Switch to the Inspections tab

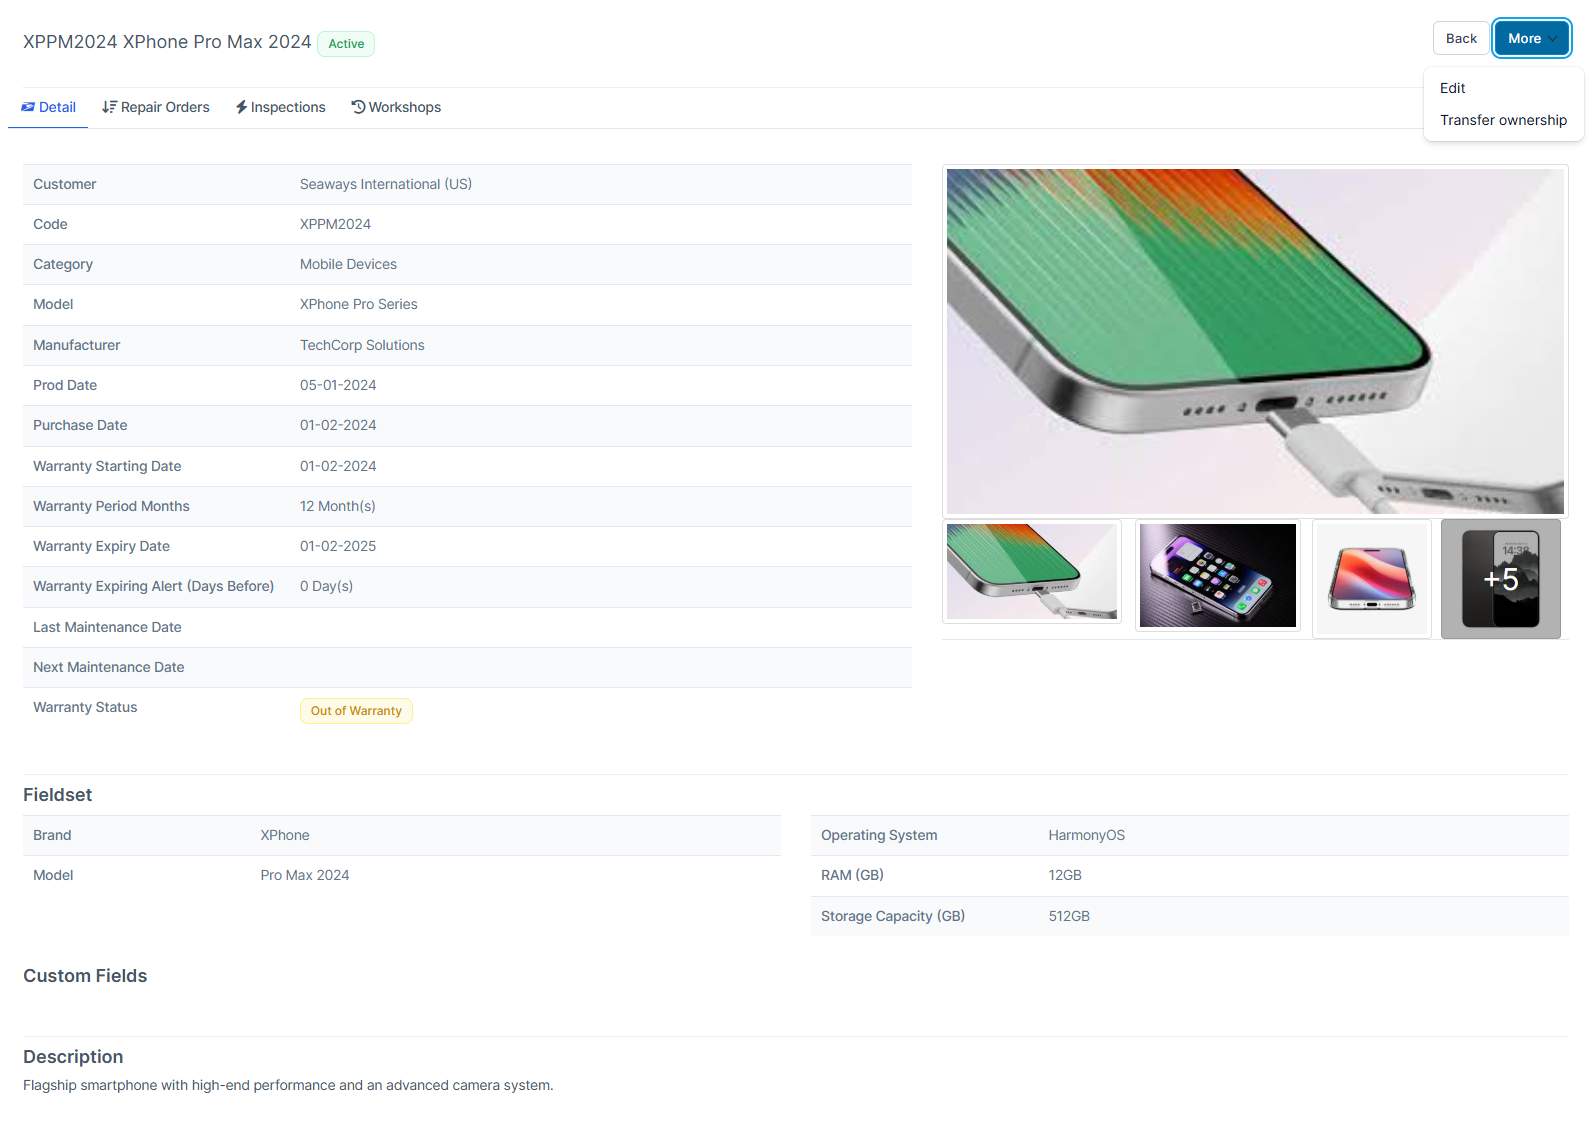pyautogui.click(x=281, y=107)
